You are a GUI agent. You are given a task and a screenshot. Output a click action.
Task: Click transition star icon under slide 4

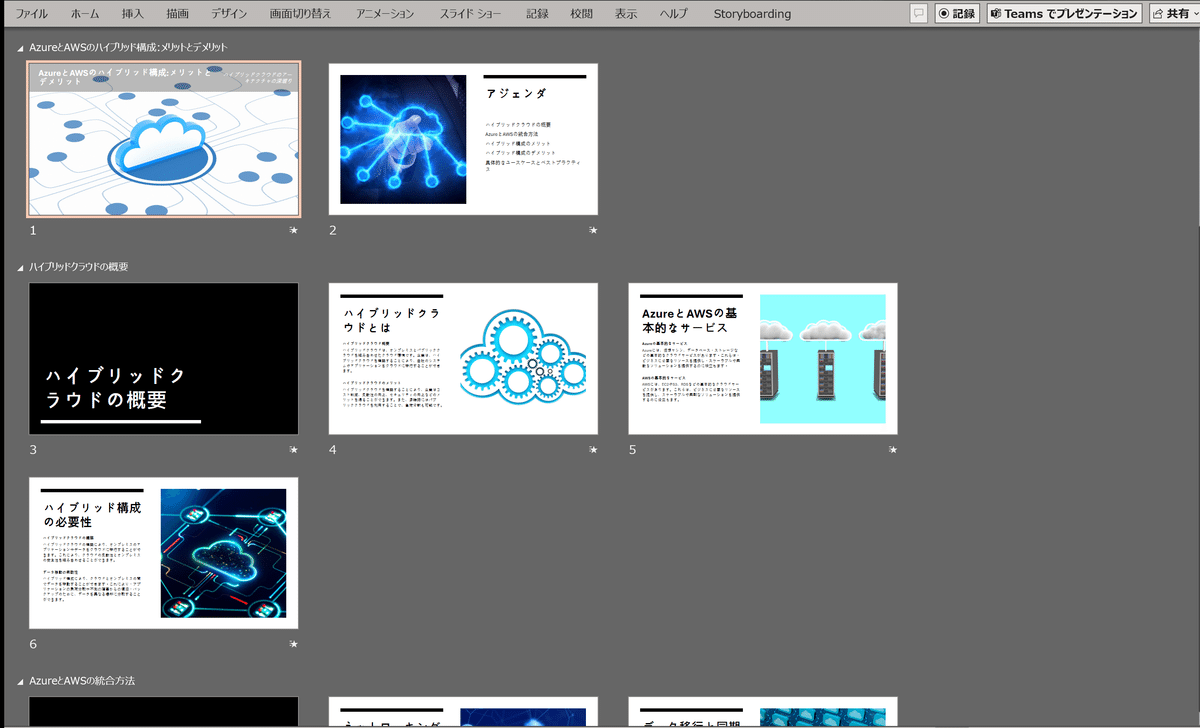(593, 450)
